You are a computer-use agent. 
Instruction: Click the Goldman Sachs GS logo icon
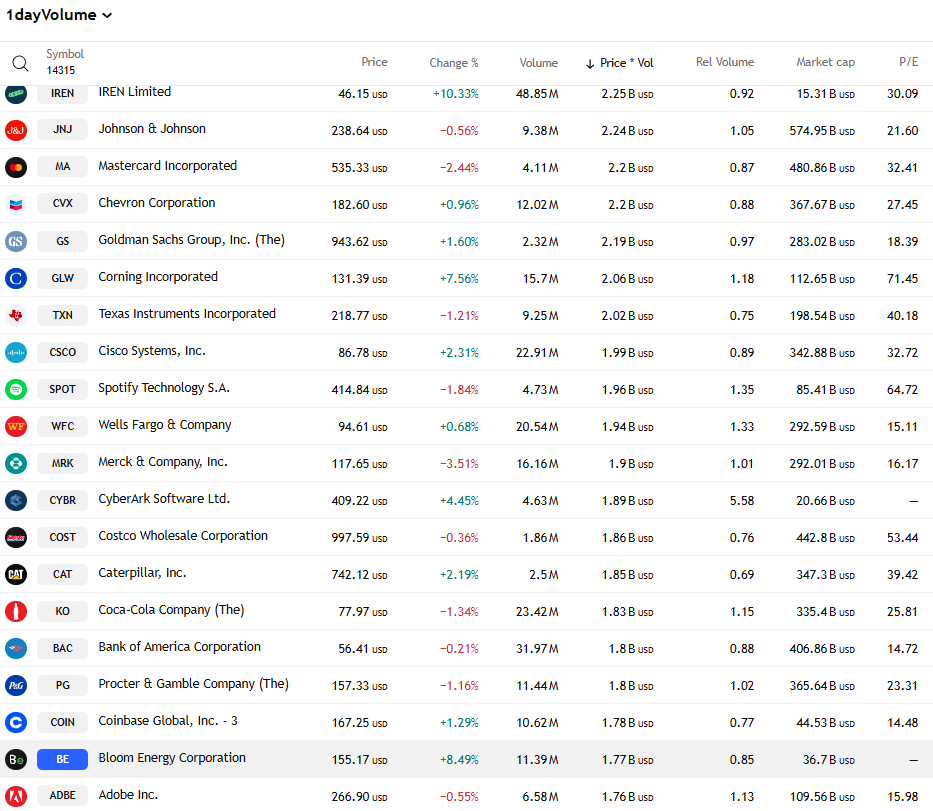[x=16, y=241]
